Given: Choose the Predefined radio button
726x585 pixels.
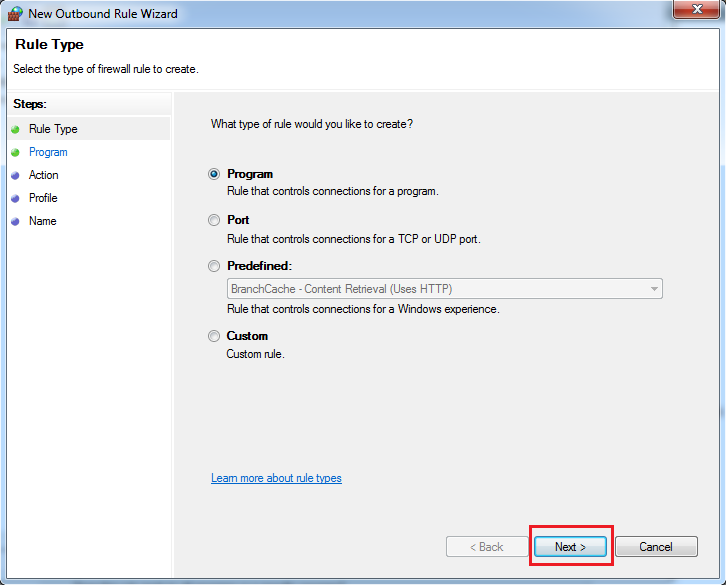Looking at the screenshot, I should [214, 266].
